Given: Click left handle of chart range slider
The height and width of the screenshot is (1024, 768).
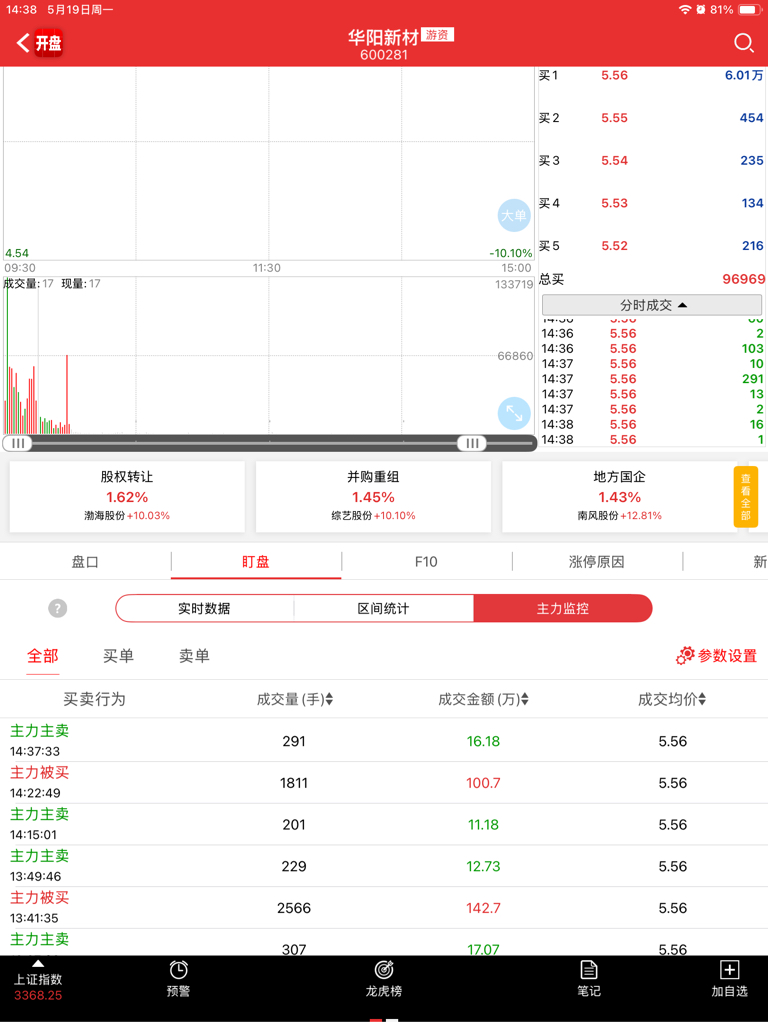Looking at the screenshot, I should (18, 443).
